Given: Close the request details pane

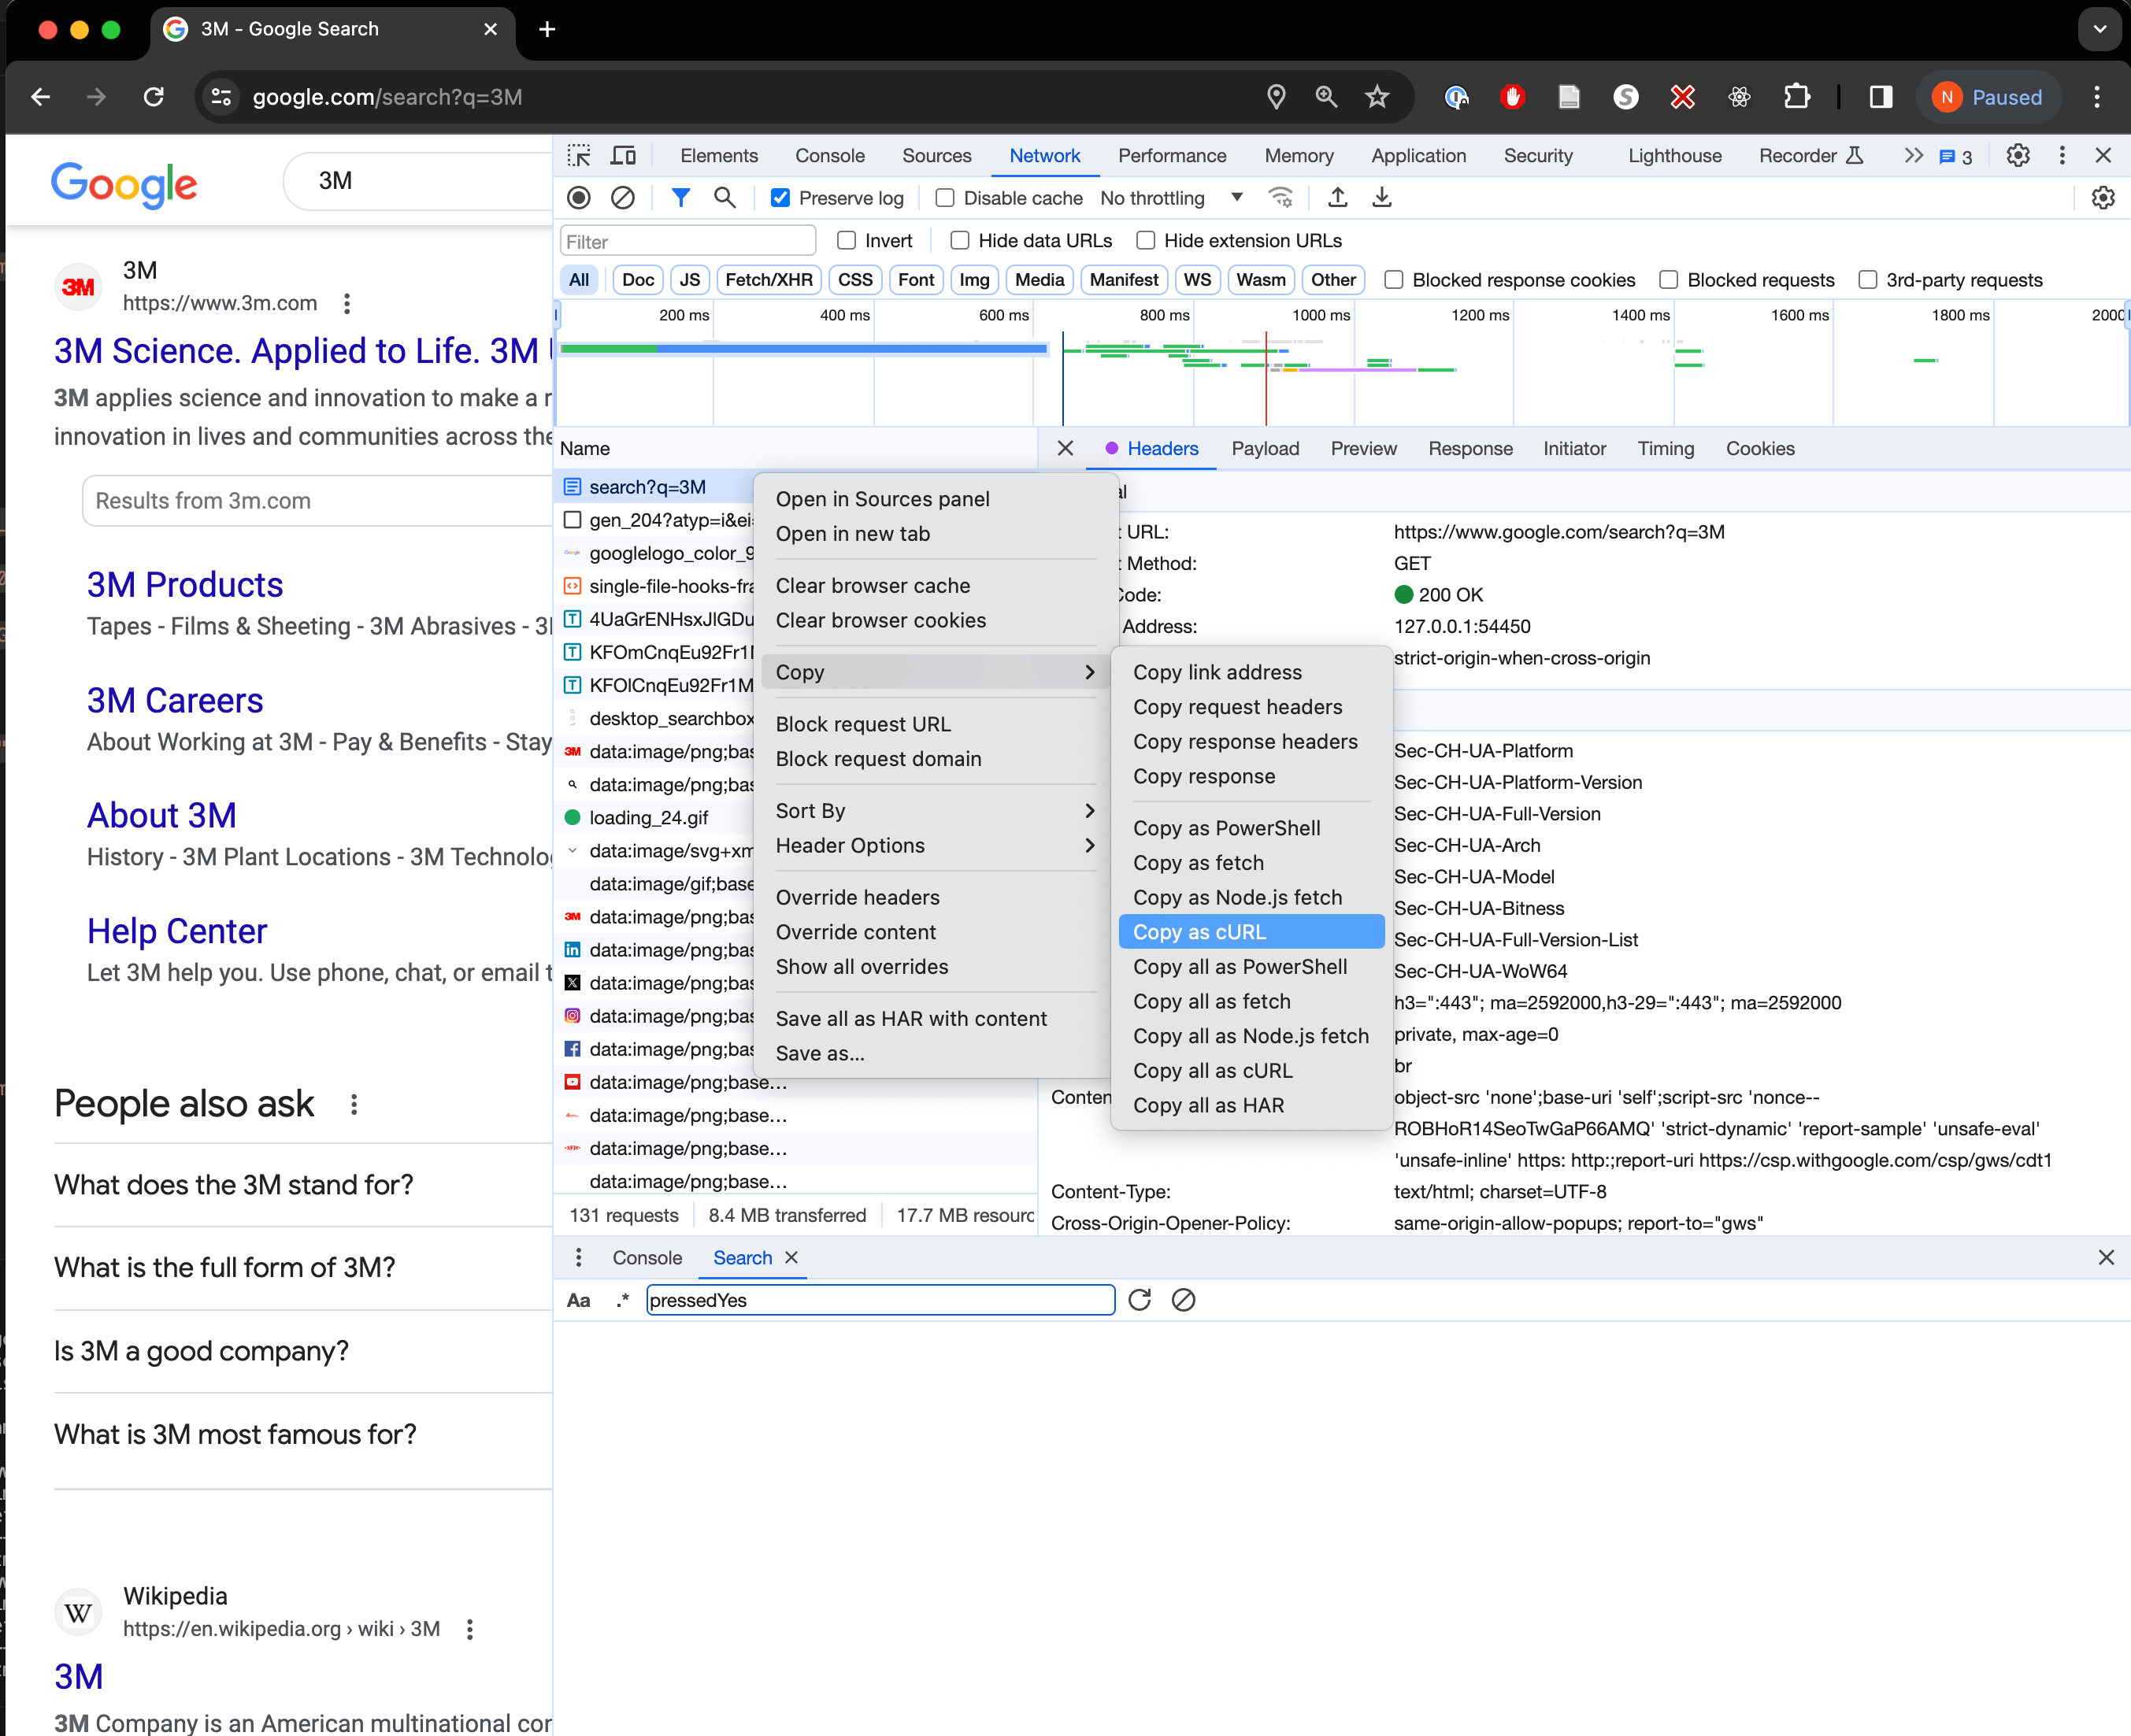Looking at the screenshot, I should [x=1065, y=448].
